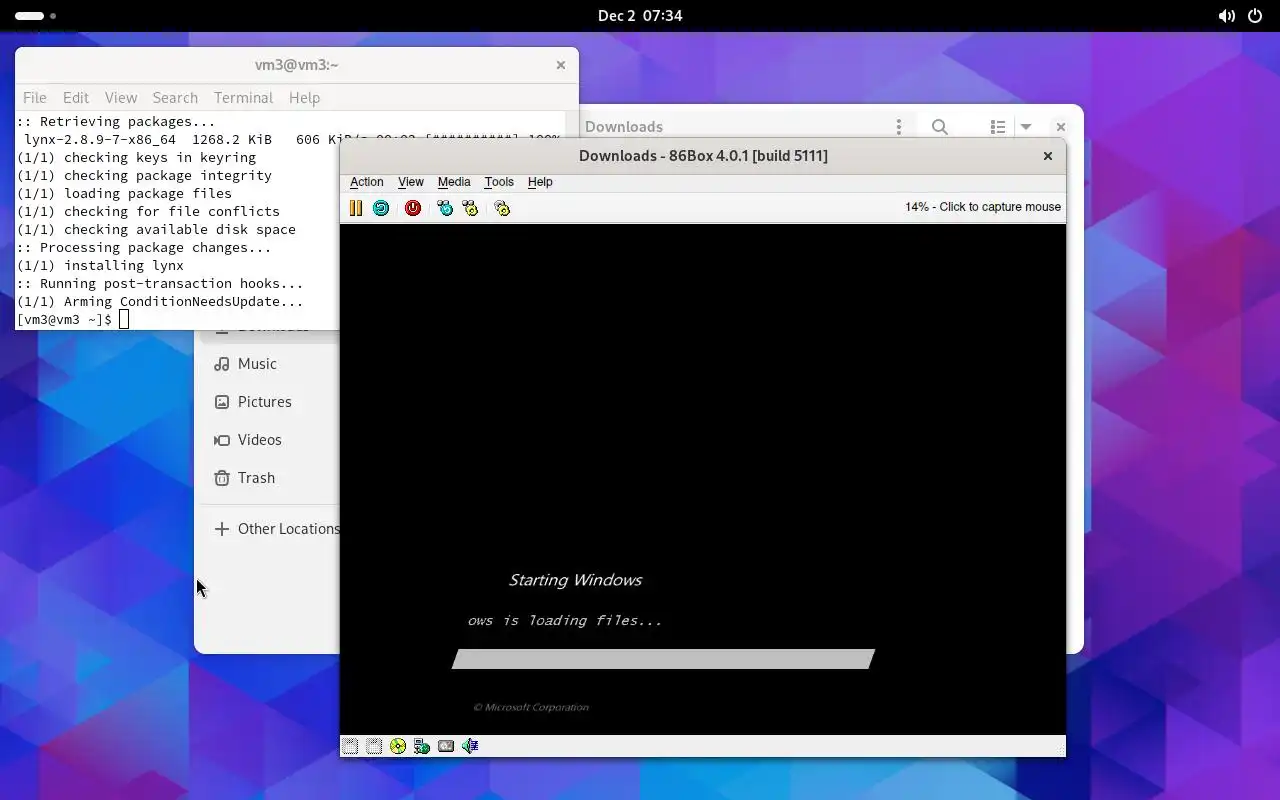
Task: Open the 86Box Help menu
Action: click(540, 182)
